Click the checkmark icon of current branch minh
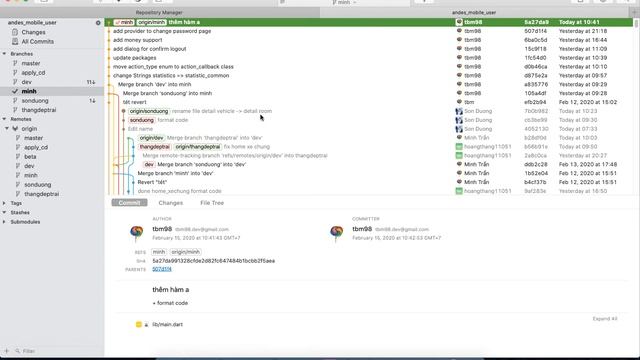Screen dimensions: 640x360 coord(15,91)
